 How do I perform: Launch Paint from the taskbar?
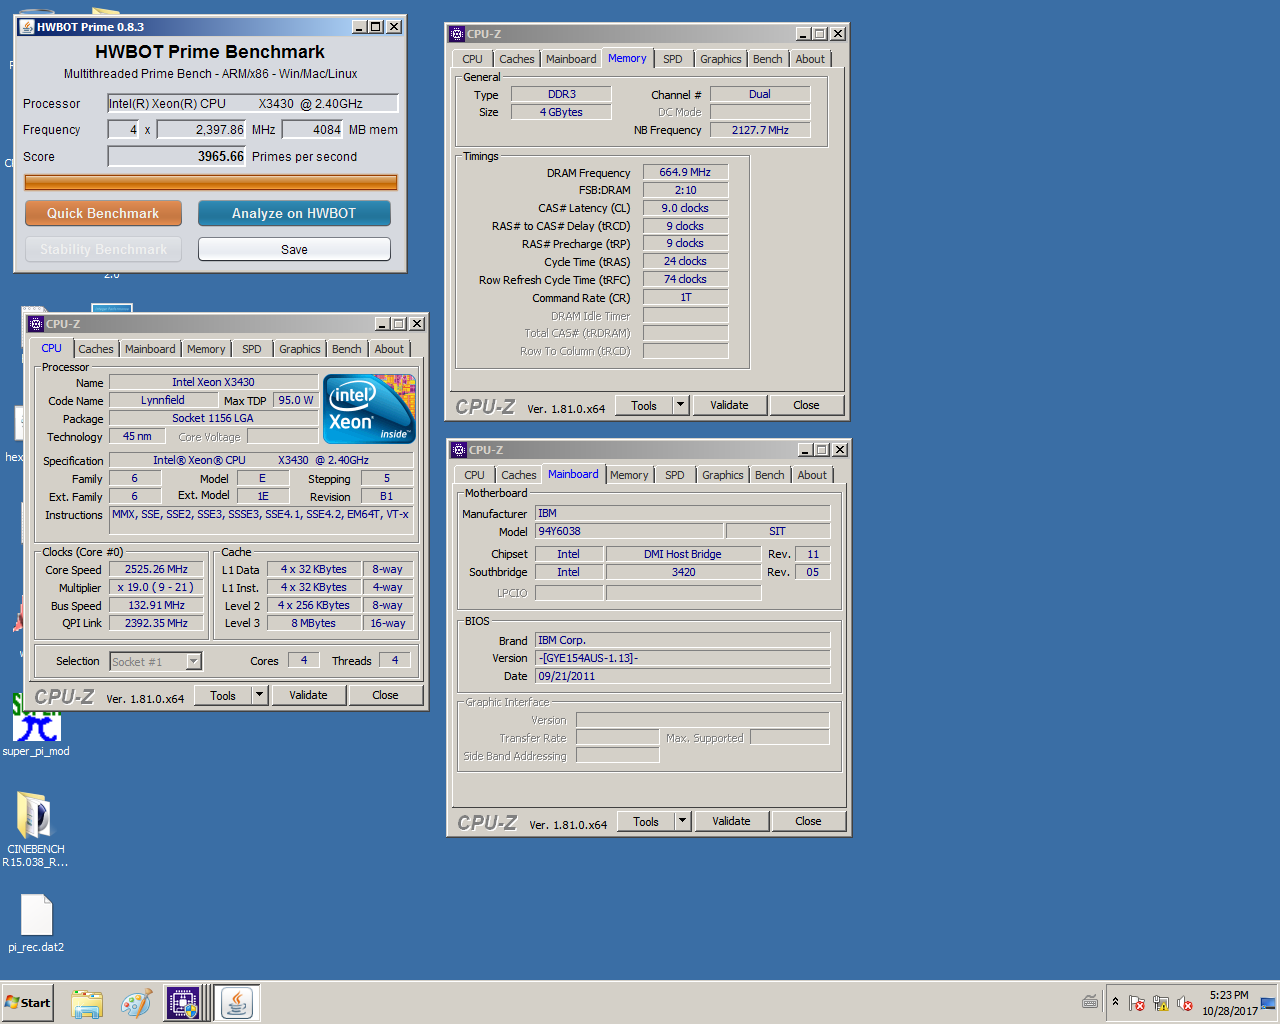tap(136, 1003)
